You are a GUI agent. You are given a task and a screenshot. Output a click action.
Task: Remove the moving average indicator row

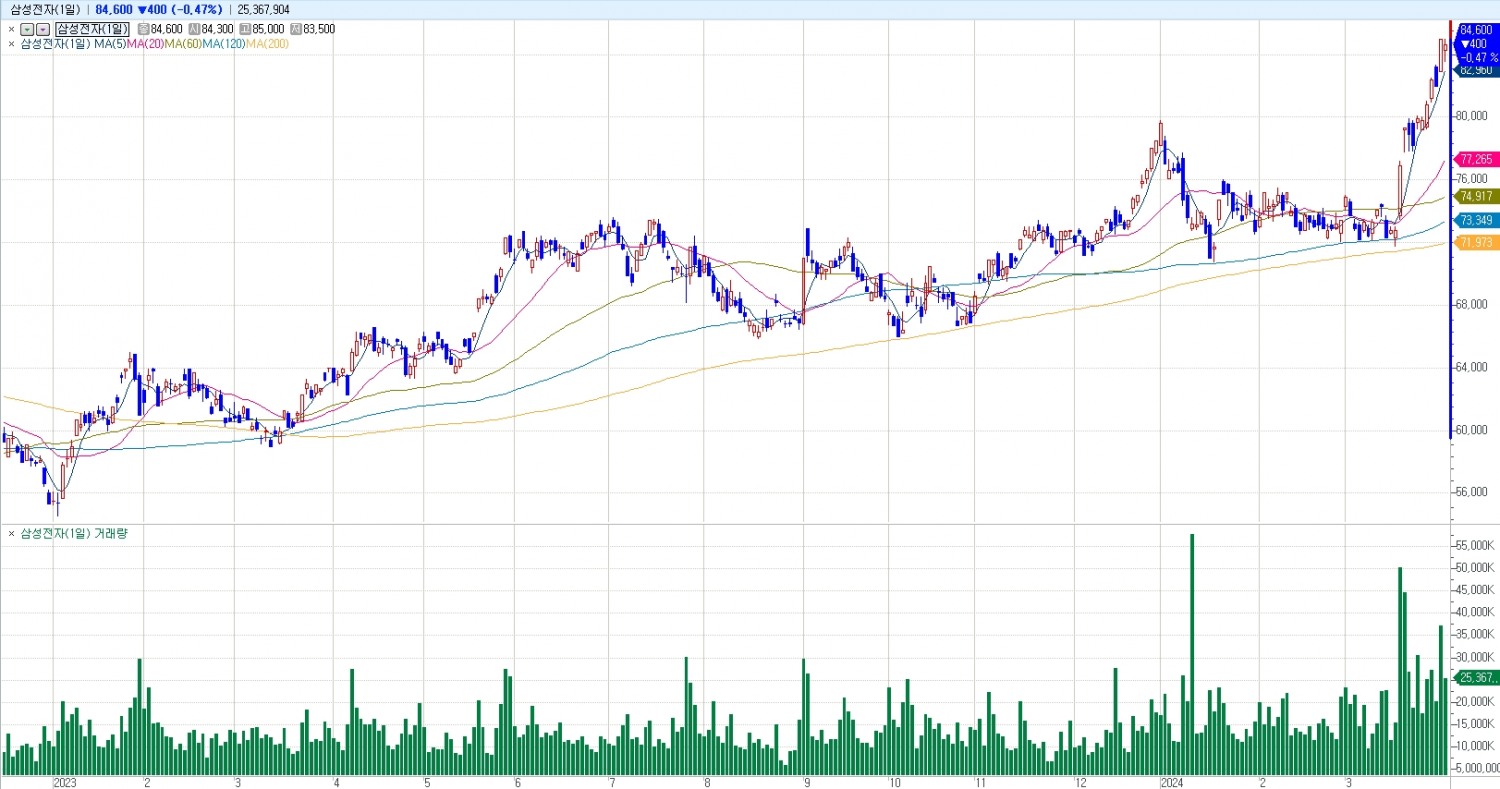pyautogui.click(x=11, y=44)
